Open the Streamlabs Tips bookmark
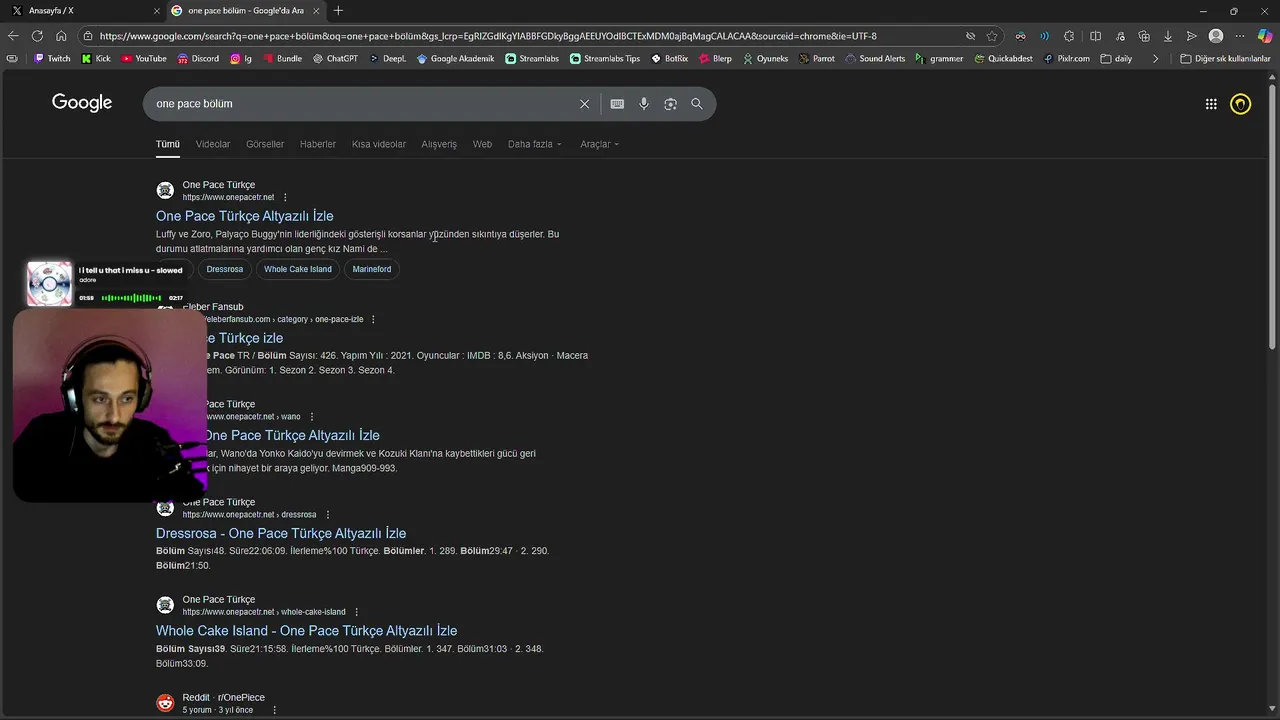 click(x=605, y=59)
